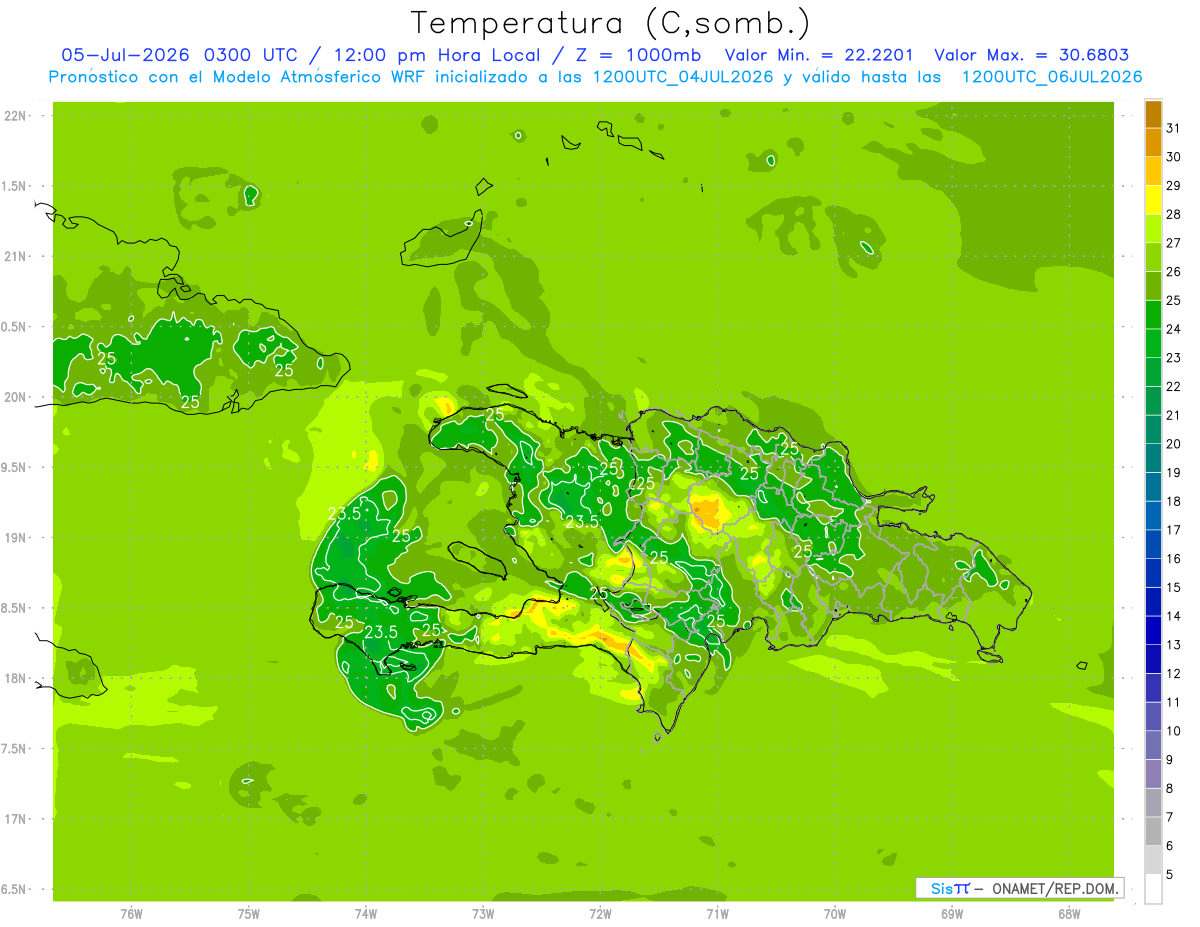Click the "69W" longitude axis label
The image size is (1200, 927).
(952, 914)
